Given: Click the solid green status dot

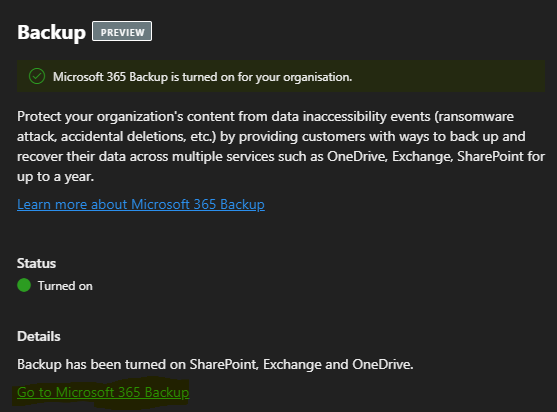Looking at the screenshot, I should click(x=24, y=285).
